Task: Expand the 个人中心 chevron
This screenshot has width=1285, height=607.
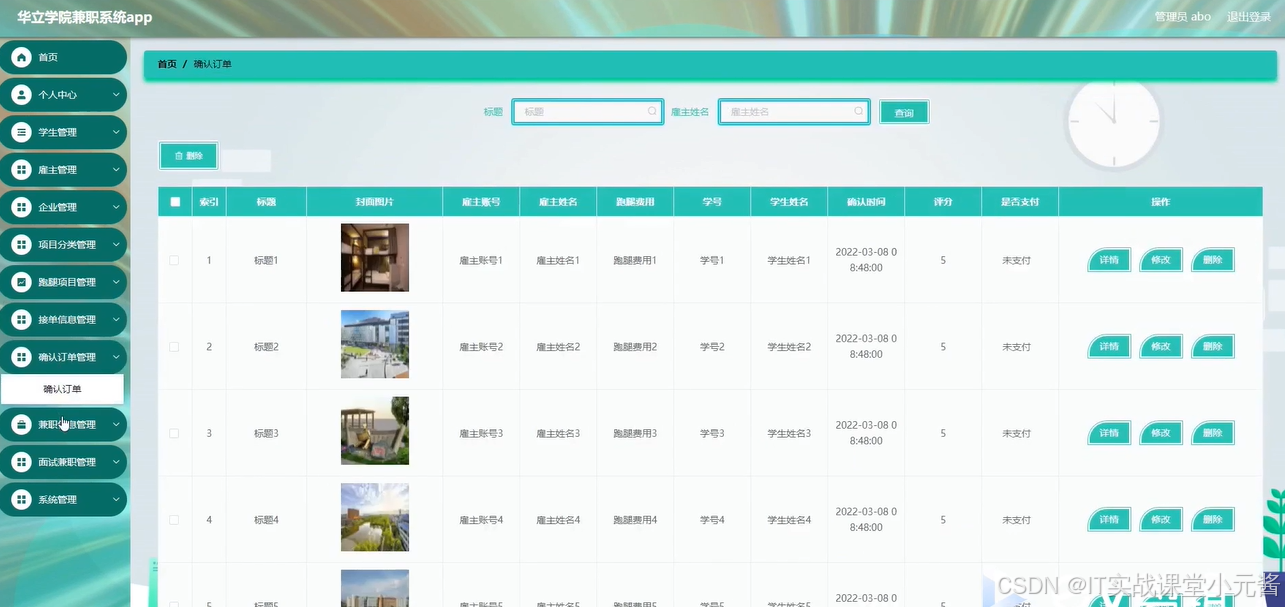Action: 116,95
